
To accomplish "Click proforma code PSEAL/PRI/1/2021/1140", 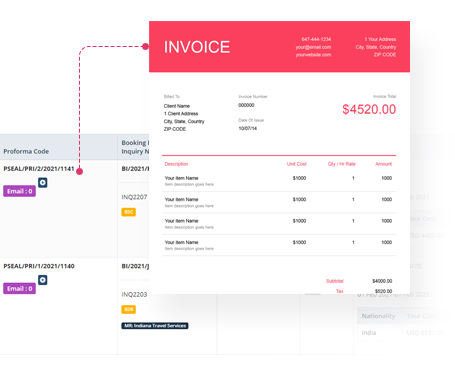I will click(x=39, y=266).
